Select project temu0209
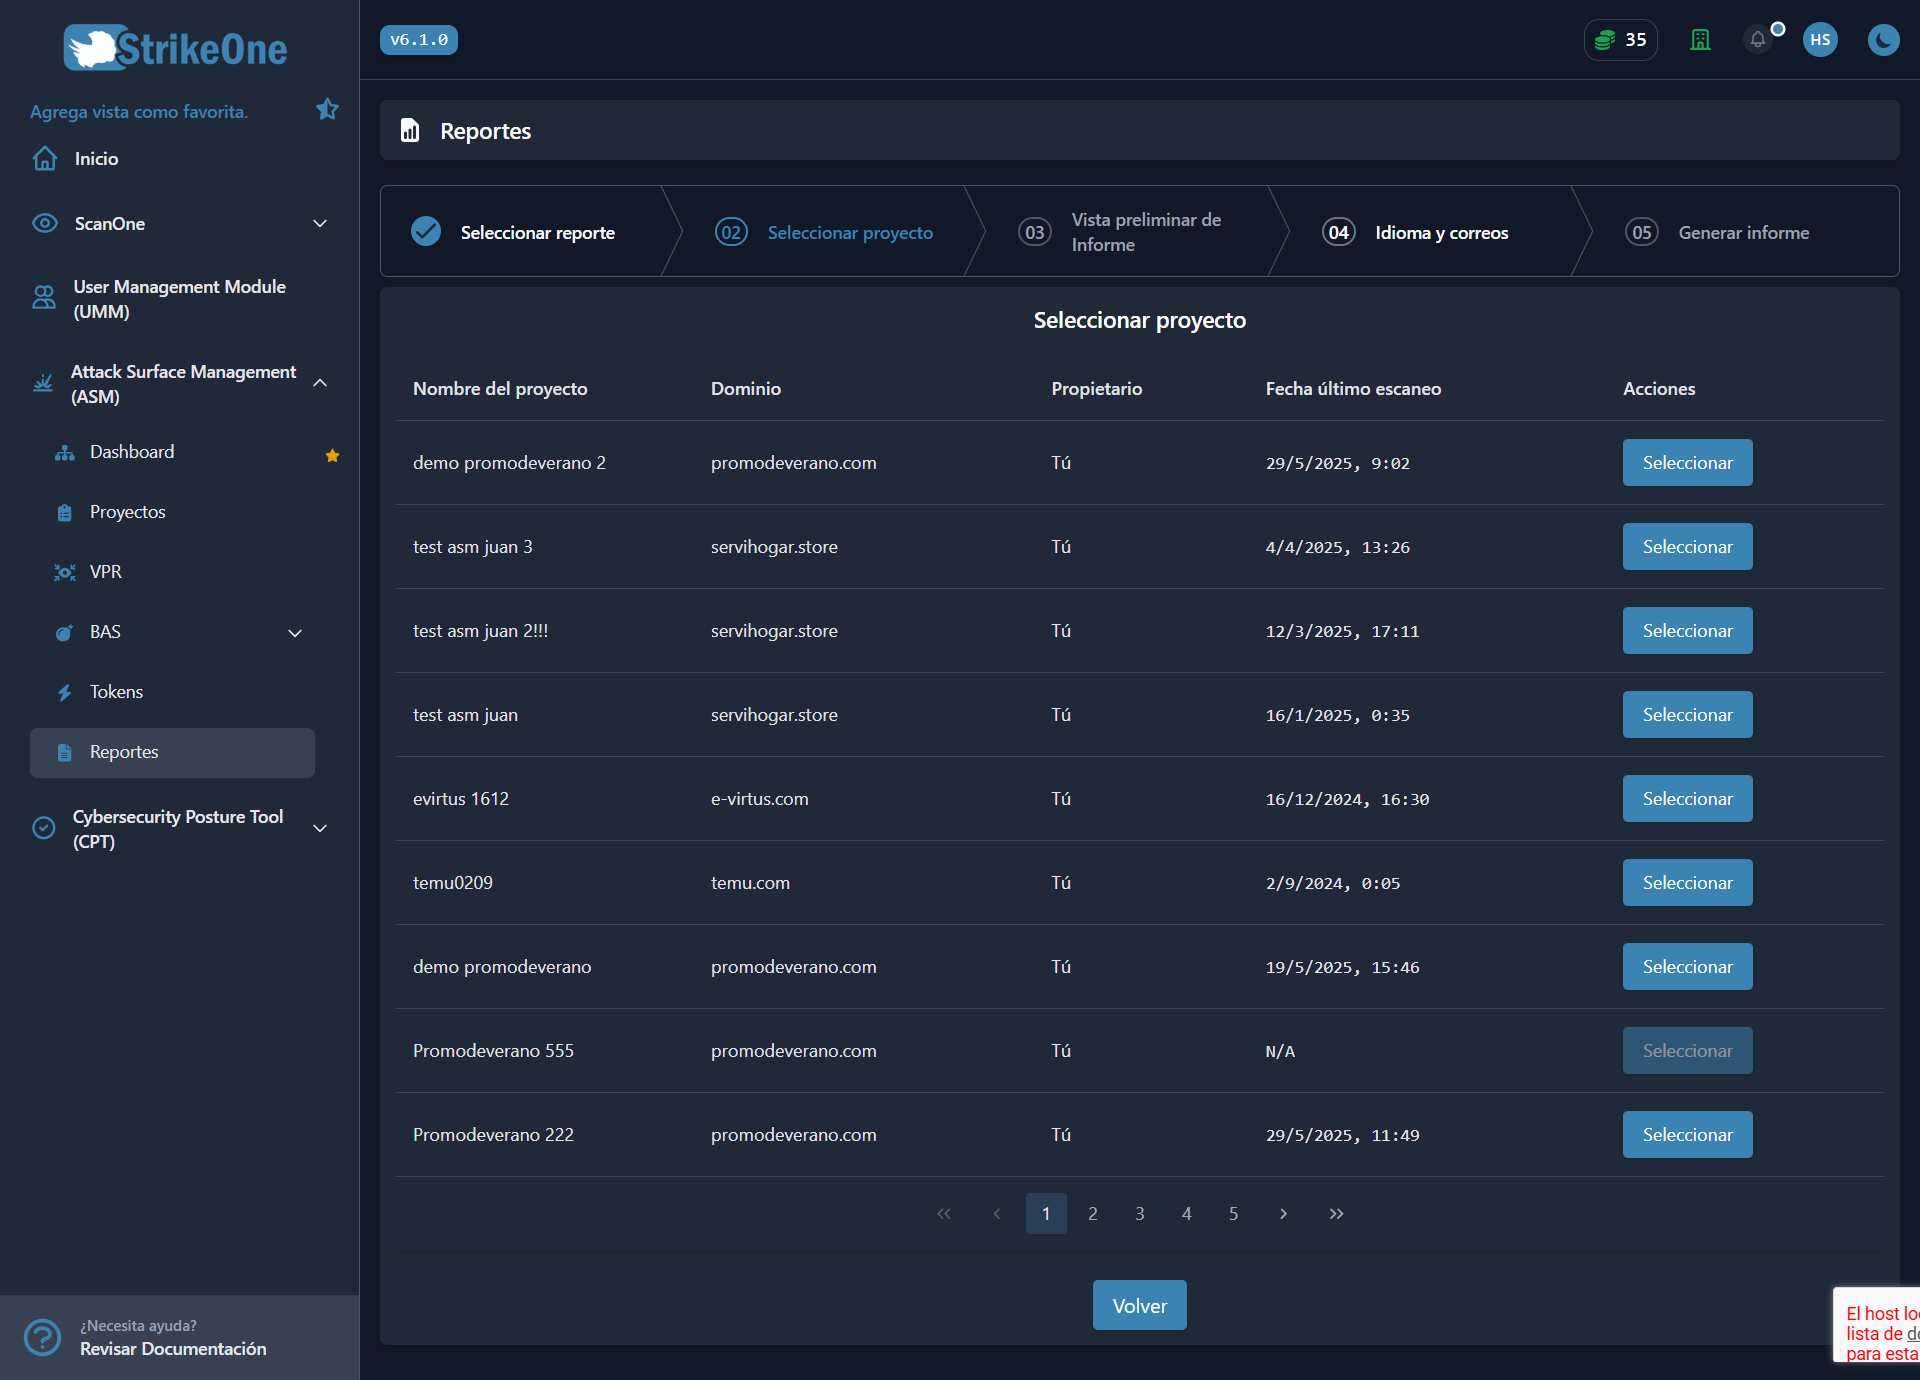 (x=1687, y=883)
